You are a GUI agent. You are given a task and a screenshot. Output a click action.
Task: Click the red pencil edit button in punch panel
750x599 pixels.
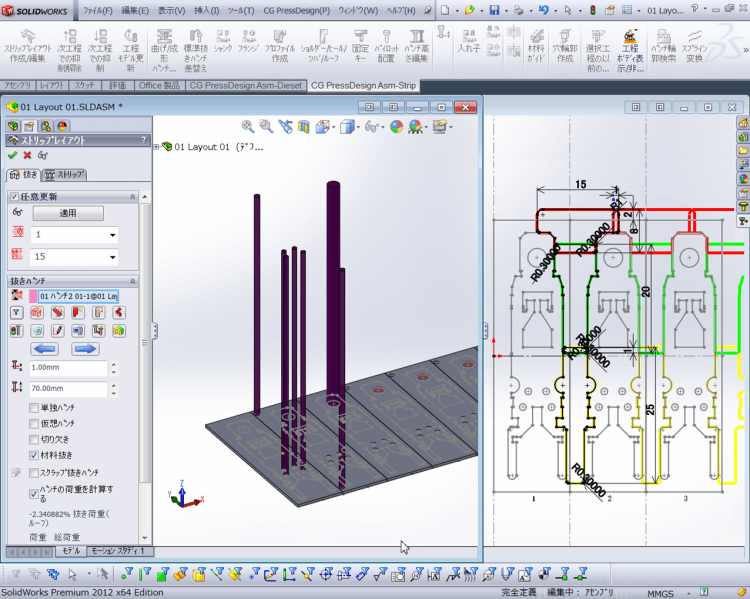coord(57,331)
